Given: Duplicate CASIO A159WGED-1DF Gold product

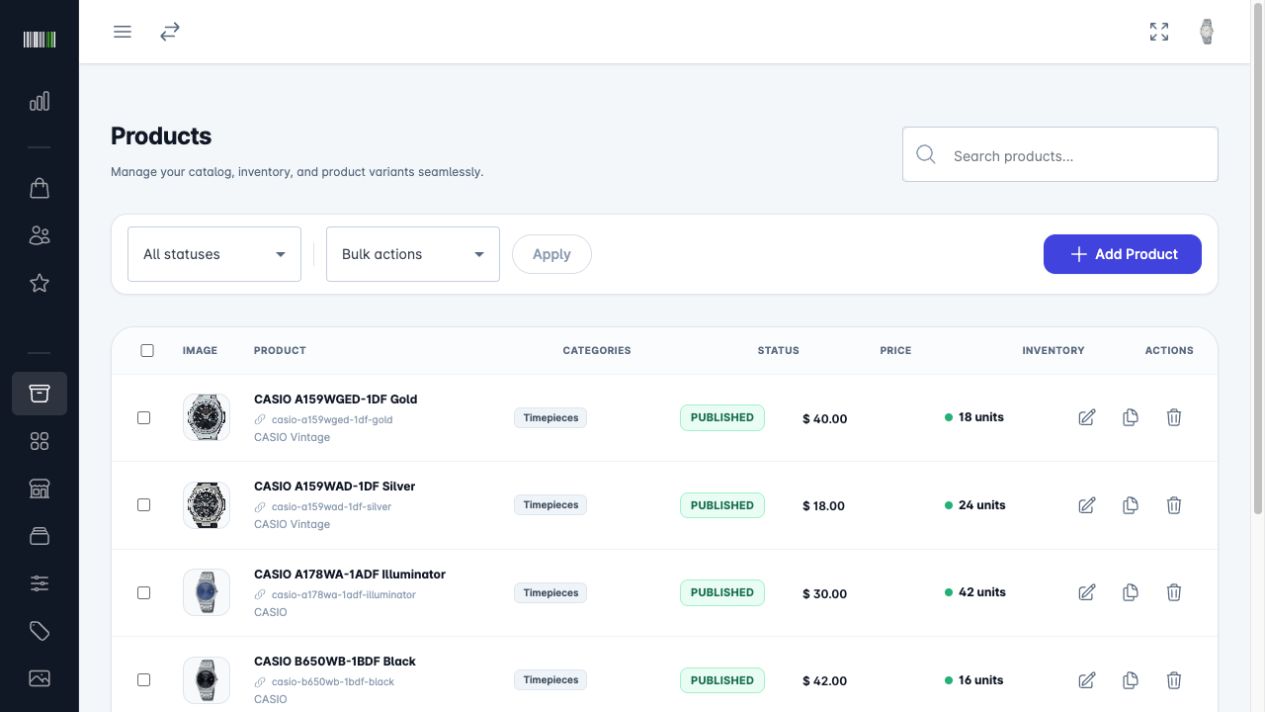Looking at the screenshot, I should tap(1130, 417).
